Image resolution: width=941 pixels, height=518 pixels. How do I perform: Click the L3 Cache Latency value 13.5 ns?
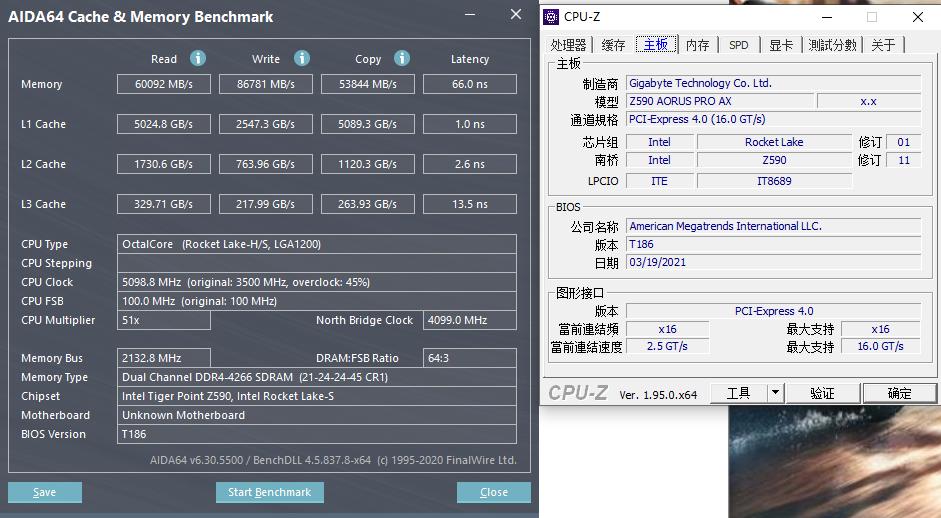(470, 204)
